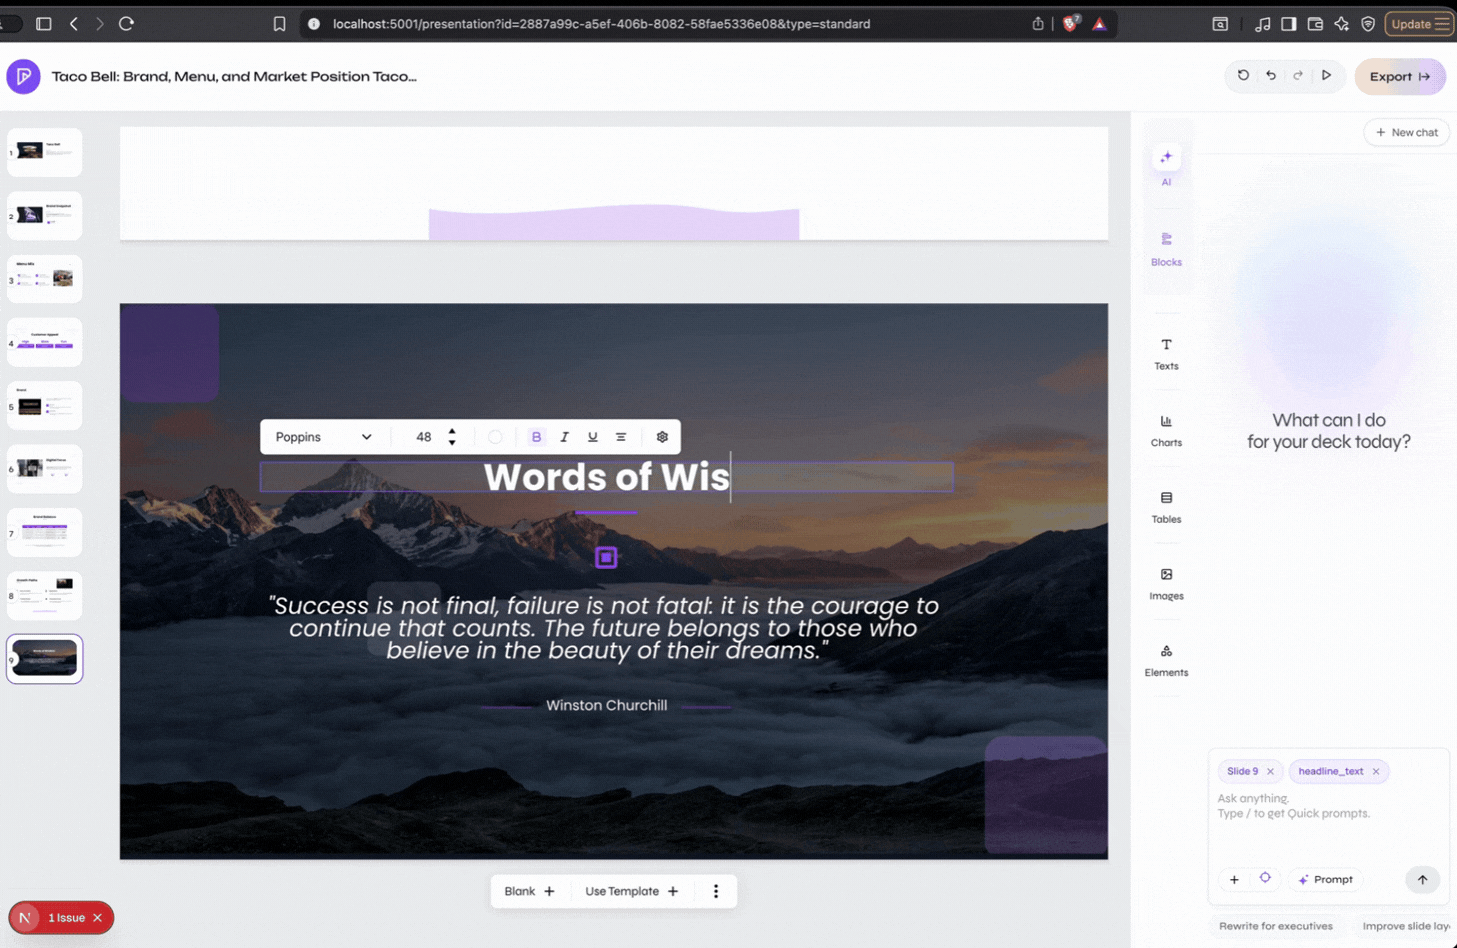Image resolution: width=1457 pixels, height=948 pixels.
Task: Send the chat message with arrow button
Action: (x=1422, y=880)
